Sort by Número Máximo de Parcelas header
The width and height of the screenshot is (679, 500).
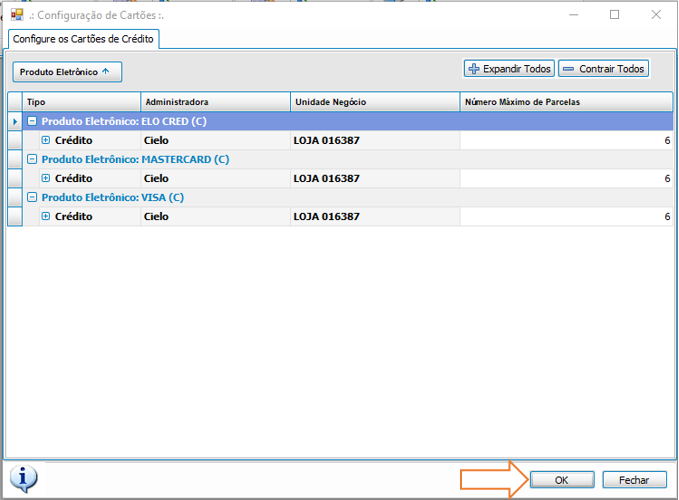(x=566, y=102)
